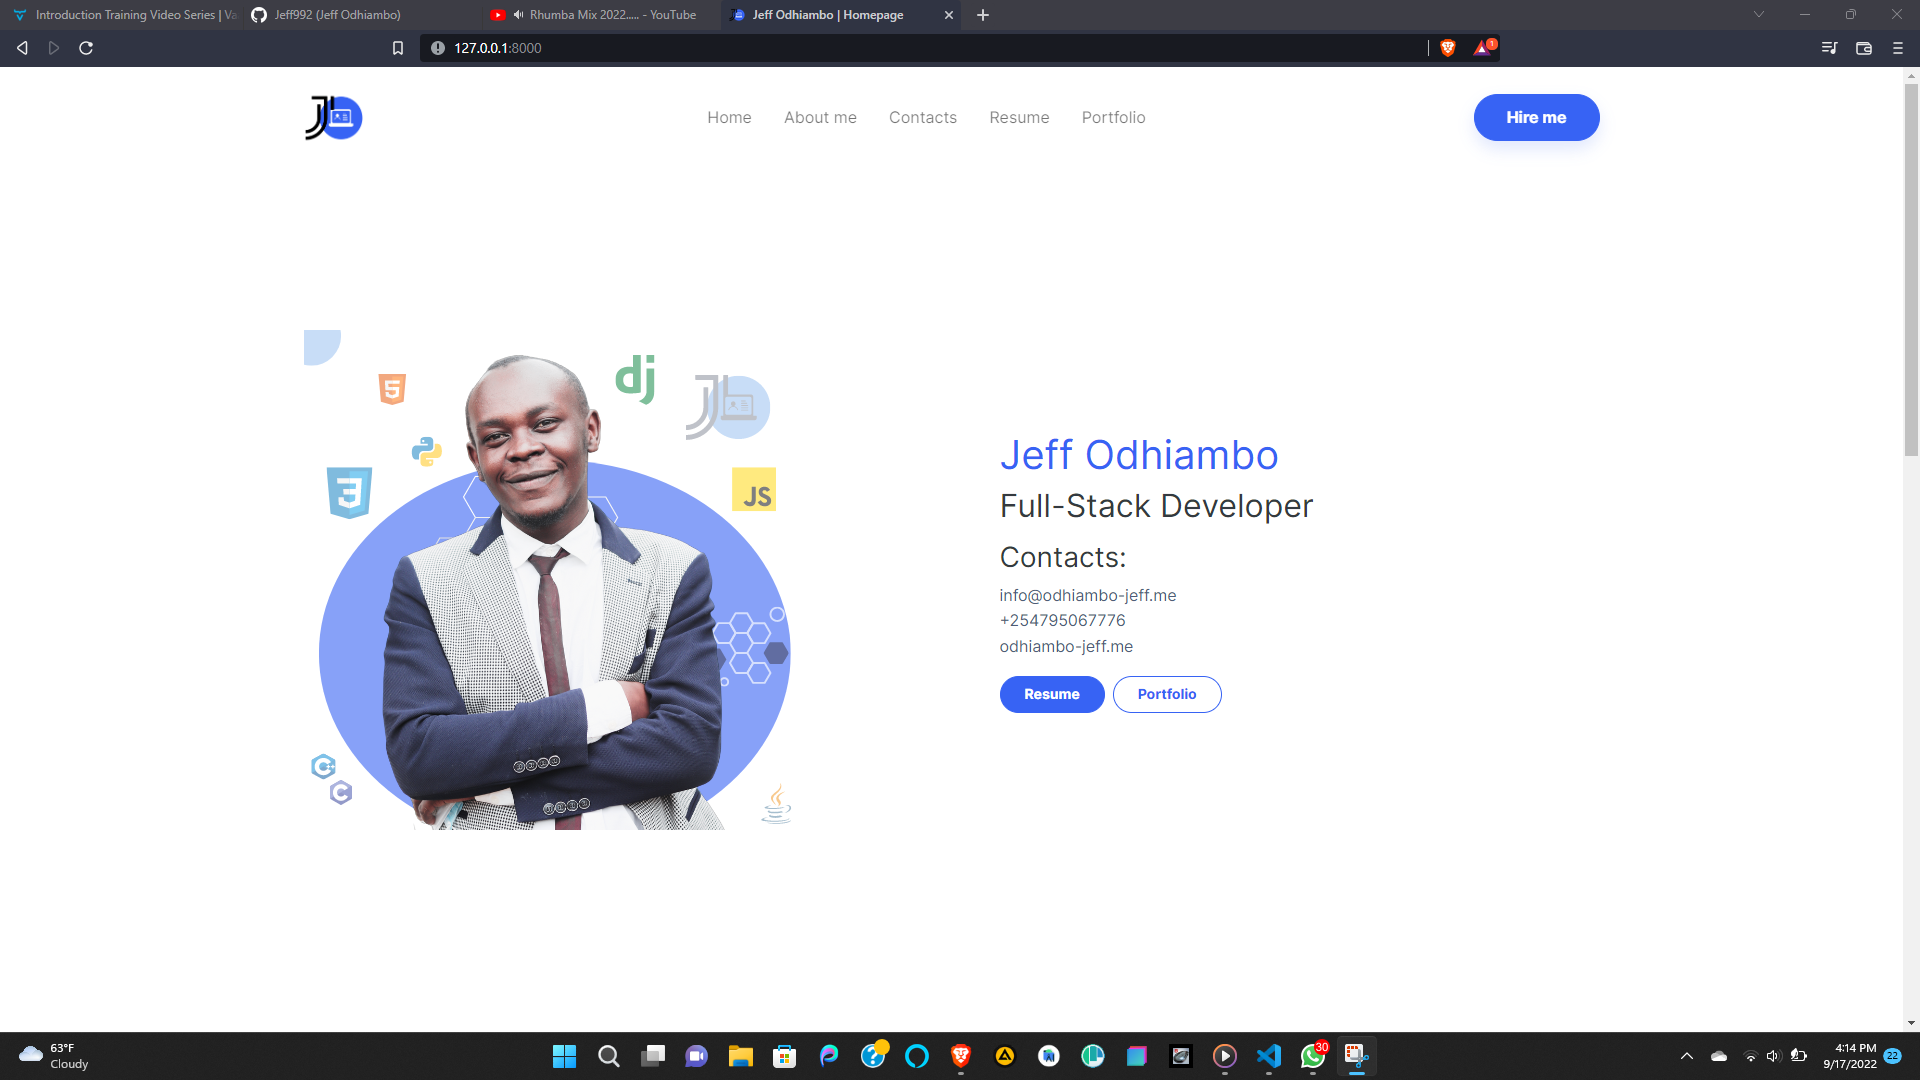Open the Brave Shields panel
The image size is (1920, 1080).
1447,47
